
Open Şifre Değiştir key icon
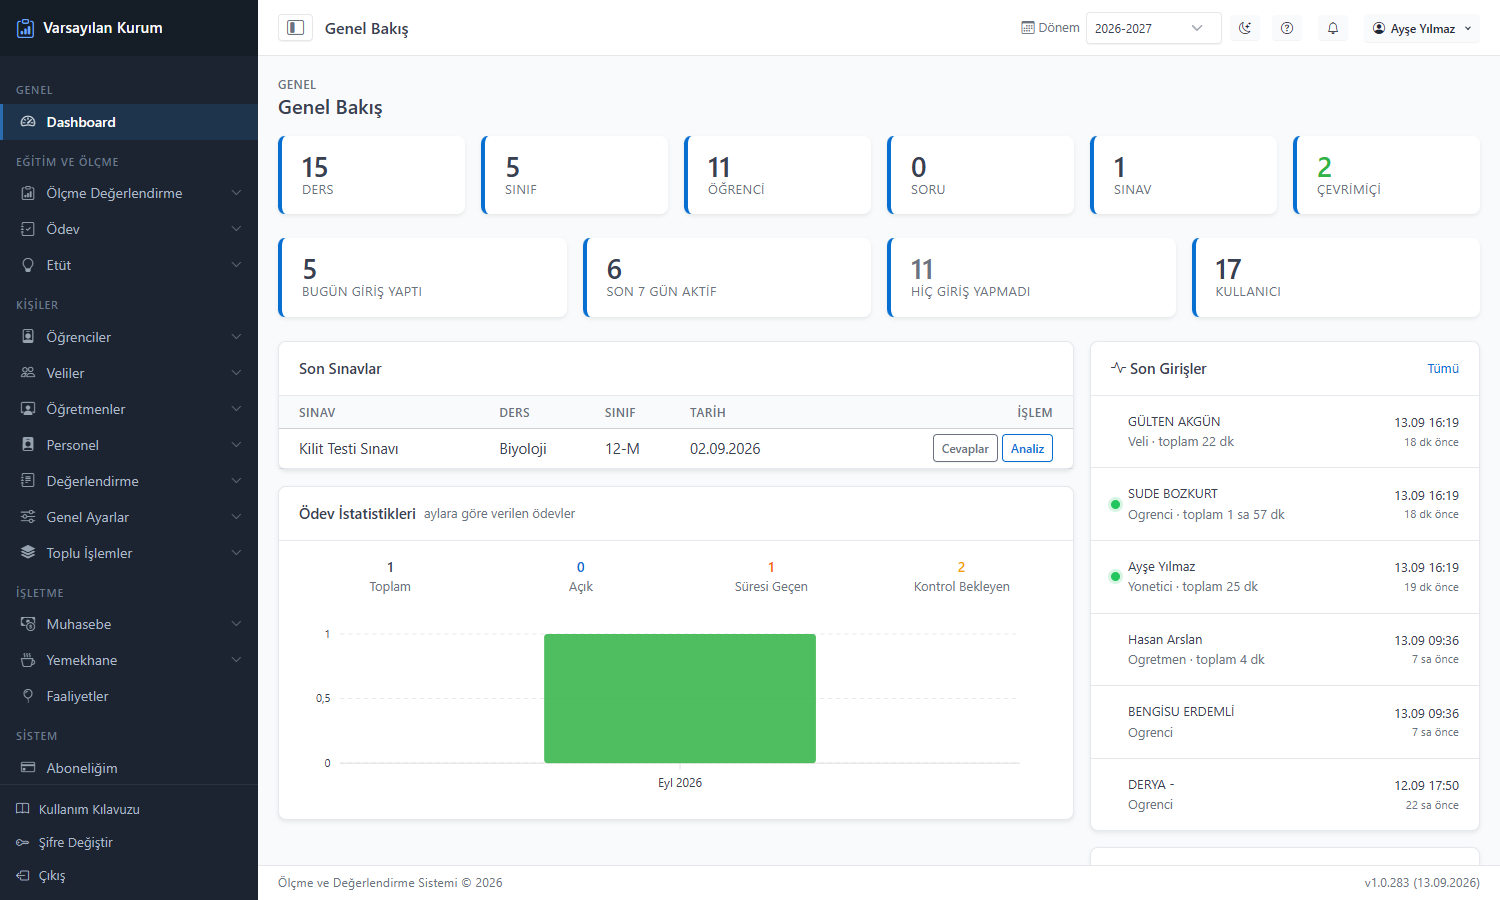[x=23, y=842]
